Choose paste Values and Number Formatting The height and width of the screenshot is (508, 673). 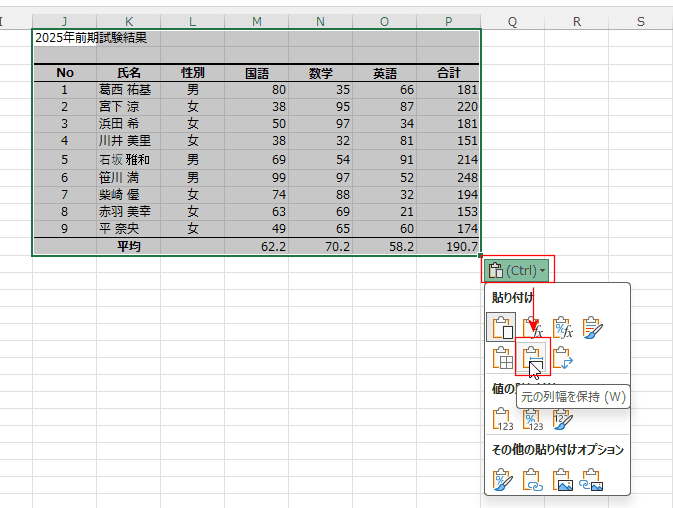pyautogui.click(x=533, y=419)
